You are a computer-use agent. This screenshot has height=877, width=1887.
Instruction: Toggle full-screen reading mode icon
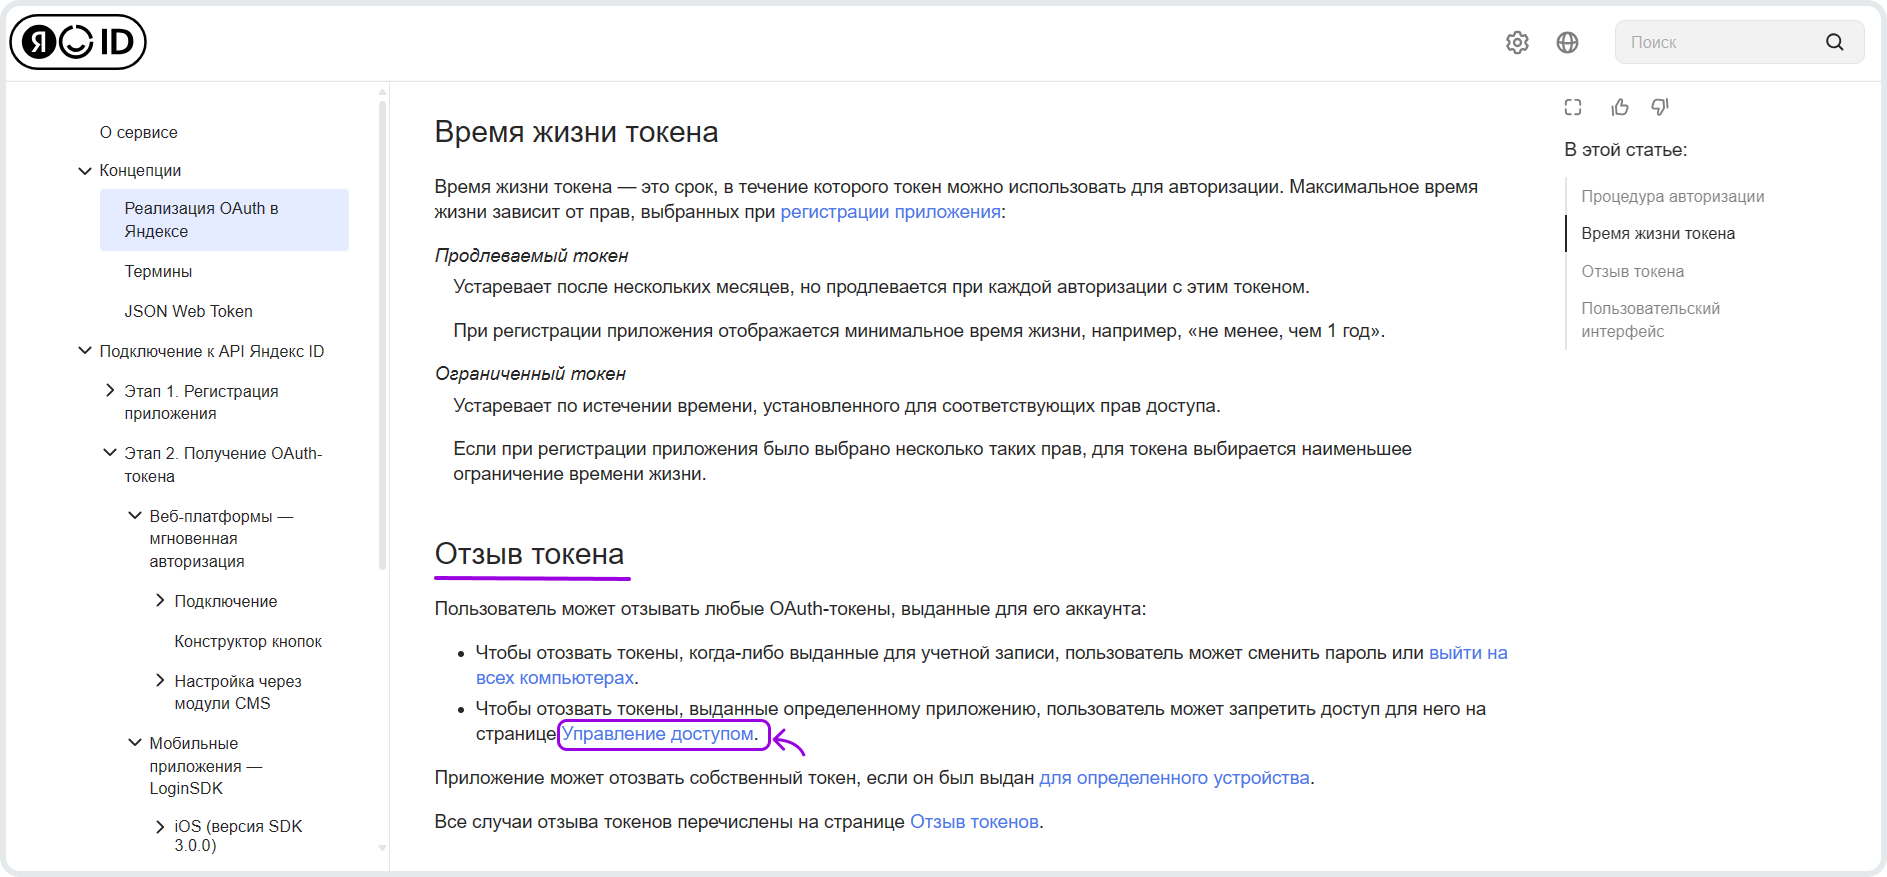point(1573,107)
